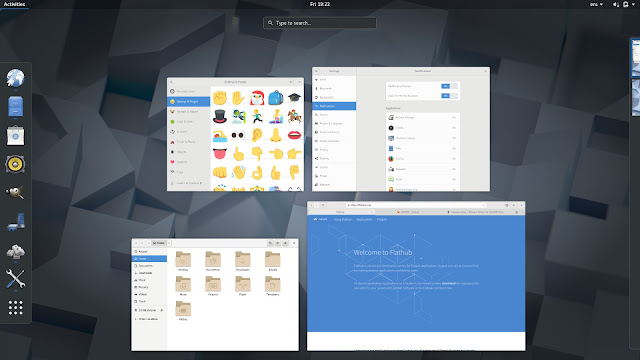Click Applications link on Flathub page

tap(364, 219)
